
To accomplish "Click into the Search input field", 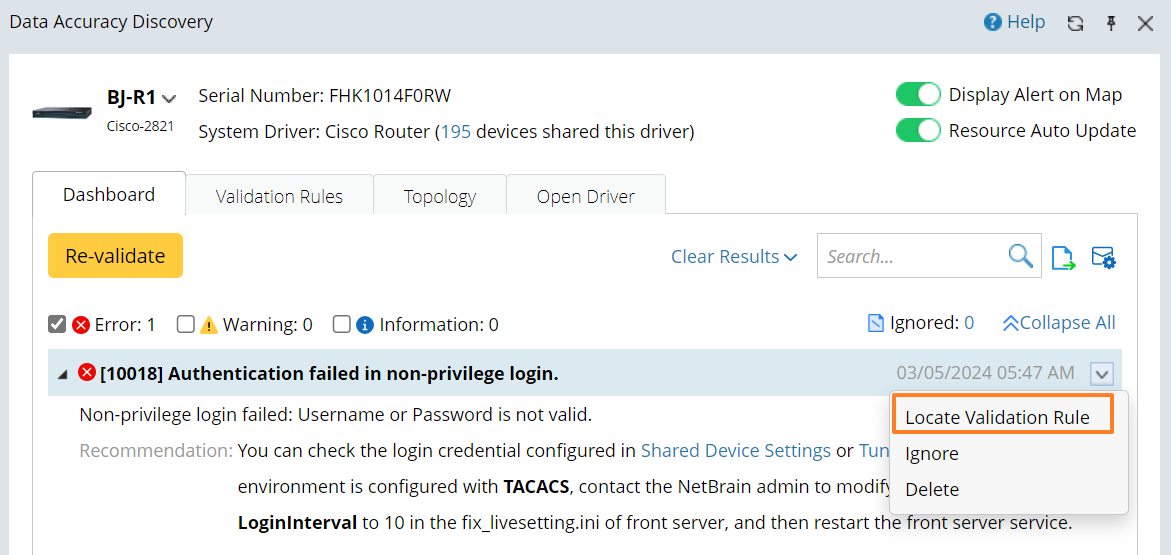I will coord(910,257).
